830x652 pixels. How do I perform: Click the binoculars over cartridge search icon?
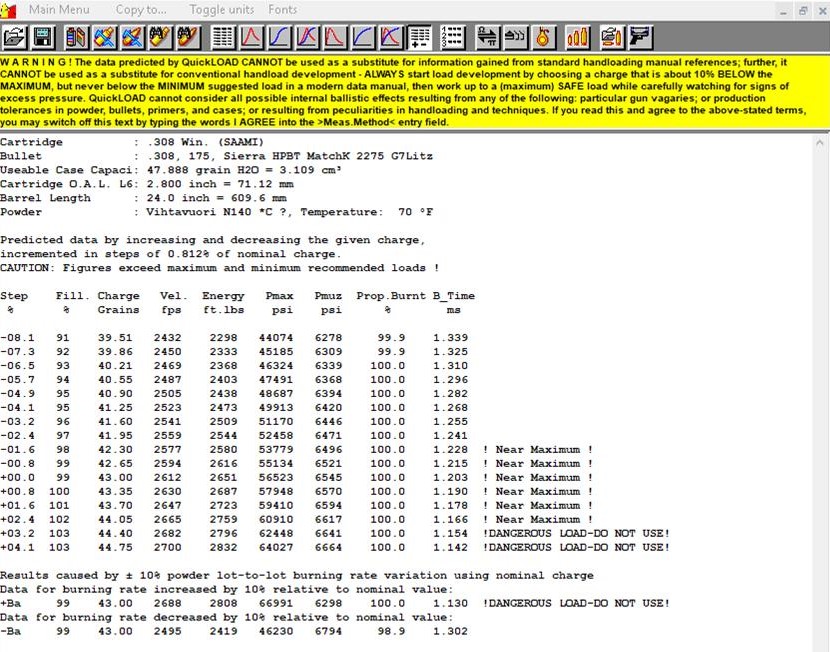(x=160, y=38)
